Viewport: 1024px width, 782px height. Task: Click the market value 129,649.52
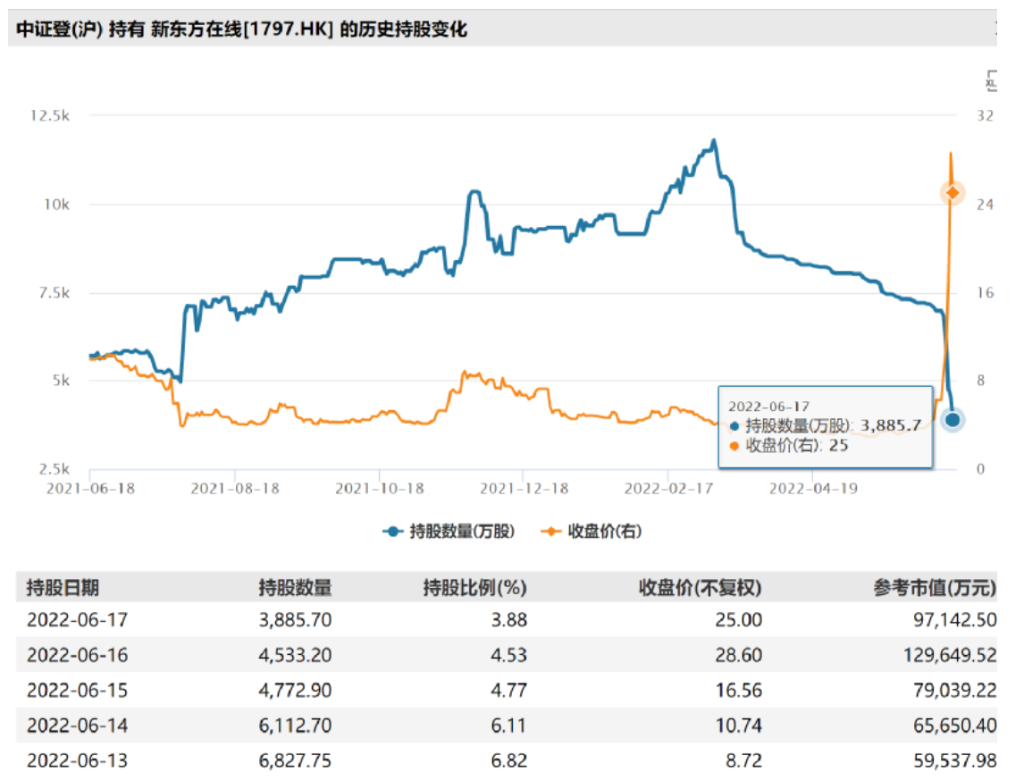click(x=950, y=655)
